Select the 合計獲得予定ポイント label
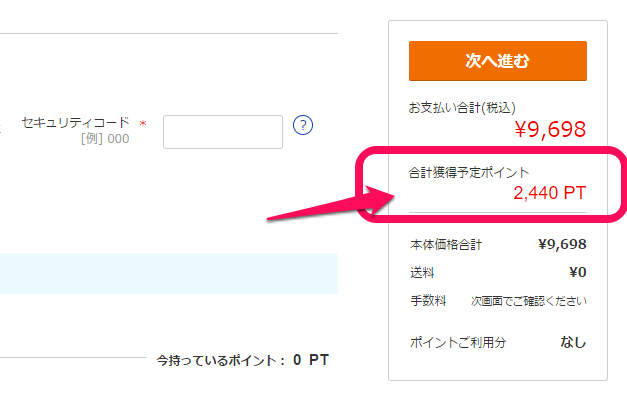Viewport: 627px width, 395px height. coord(469,172)
